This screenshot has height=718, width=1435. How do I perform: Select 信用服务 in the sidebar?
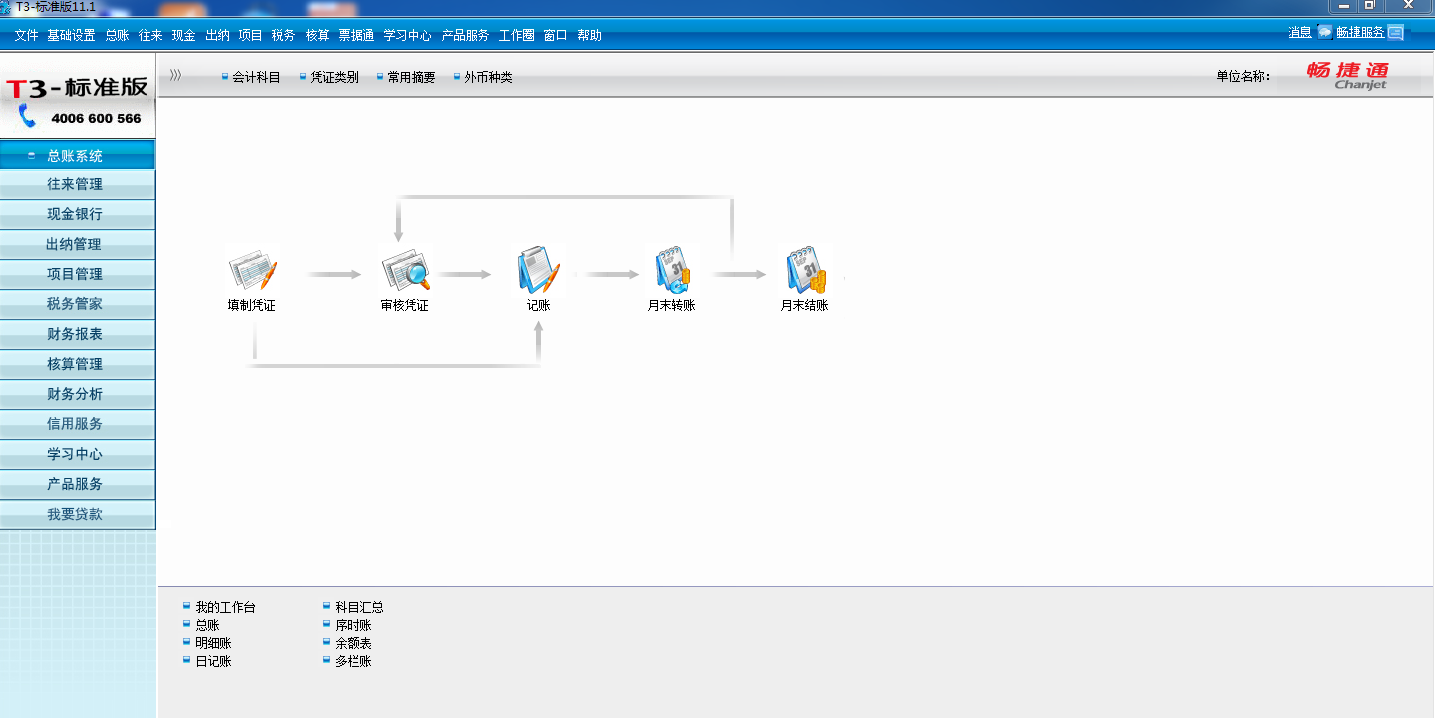[77, 424]
